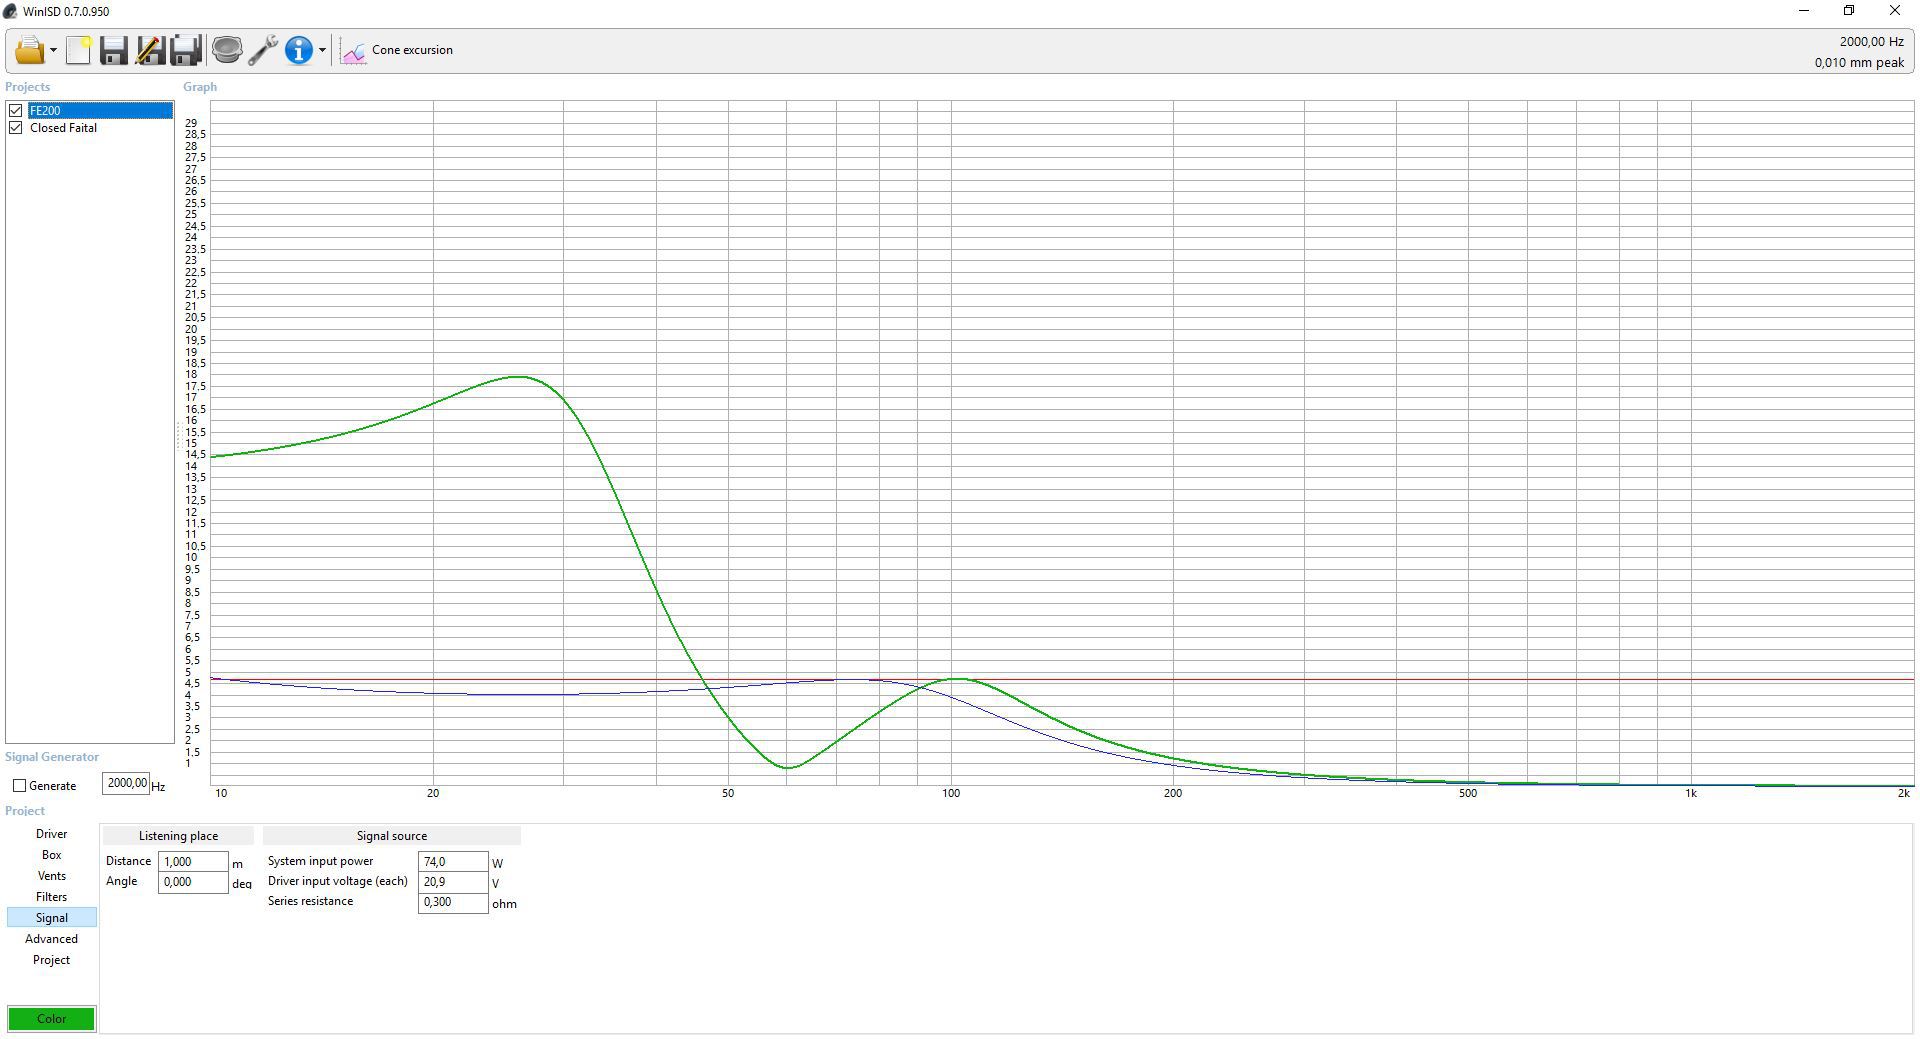Click the save-as icon with the pencil
The width and height of the screenshot is (1920, 1039).
[x=150, y=50]
